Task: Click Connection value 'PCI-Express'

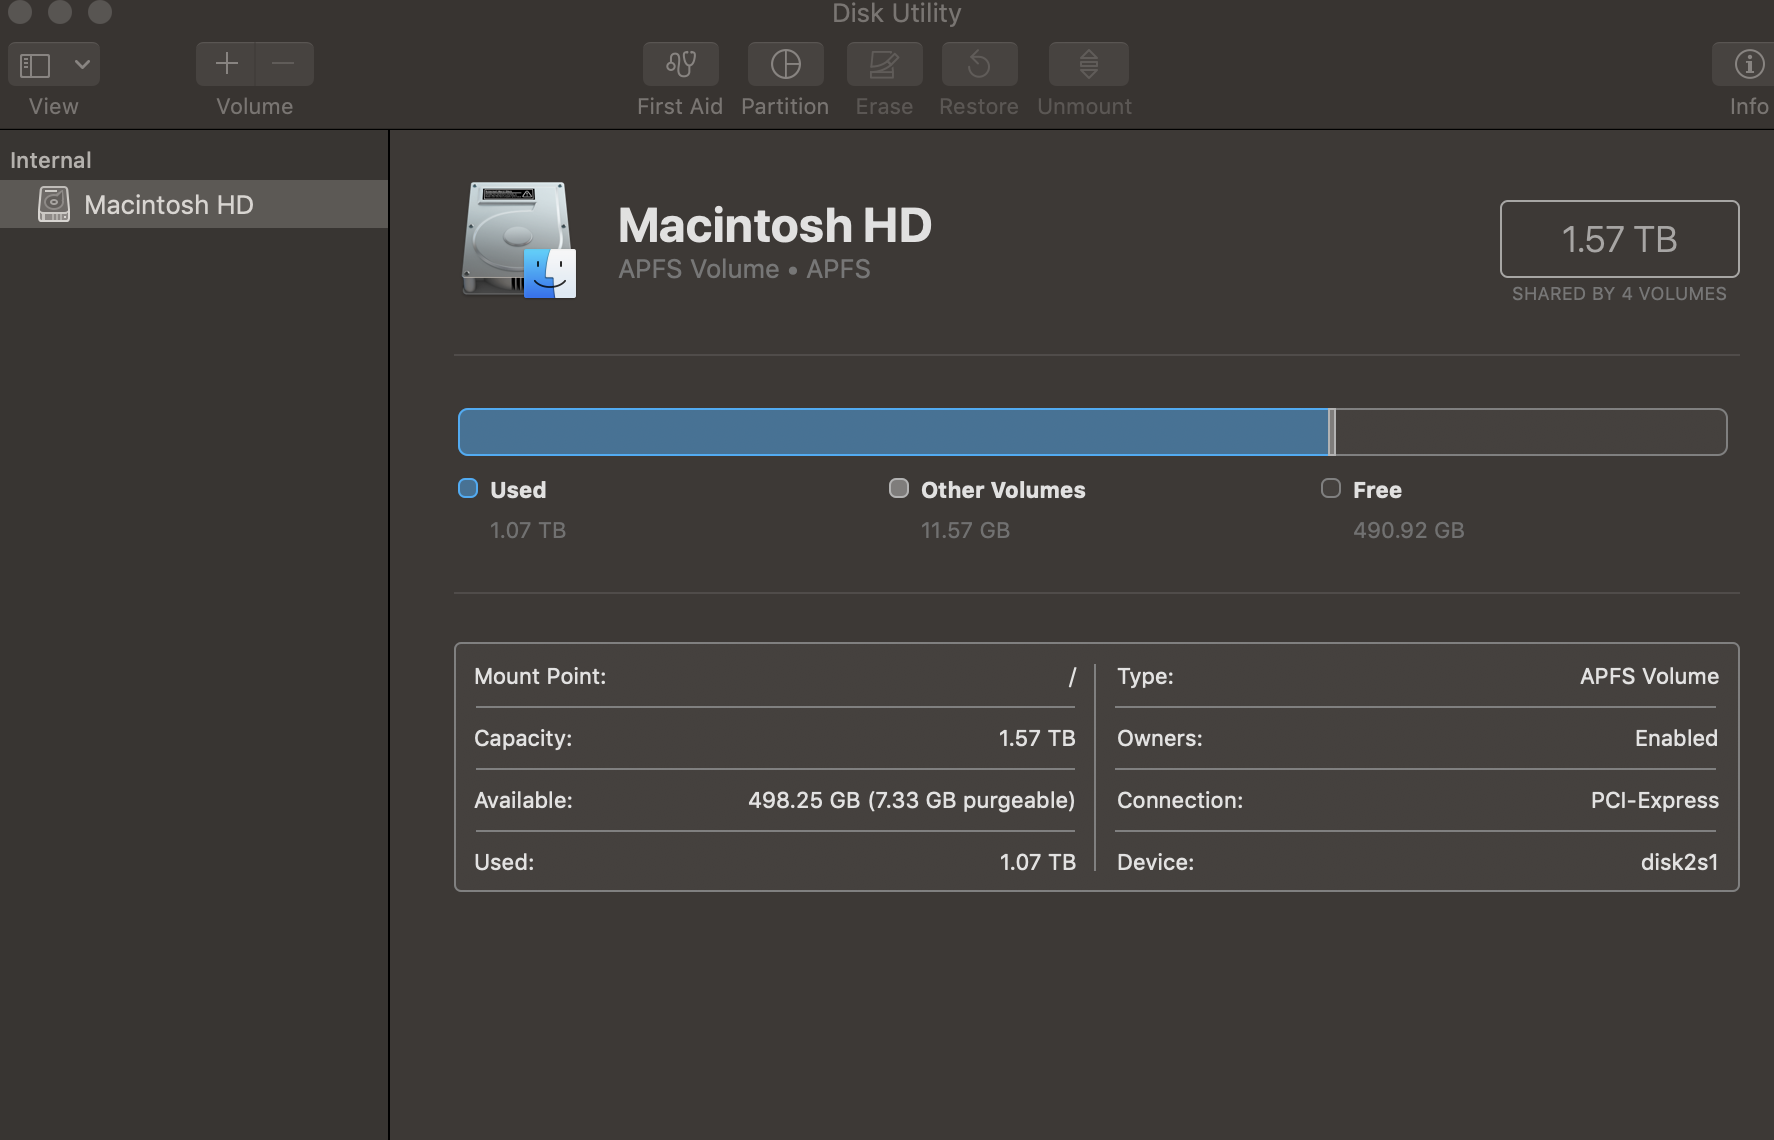Action: 1655,800
